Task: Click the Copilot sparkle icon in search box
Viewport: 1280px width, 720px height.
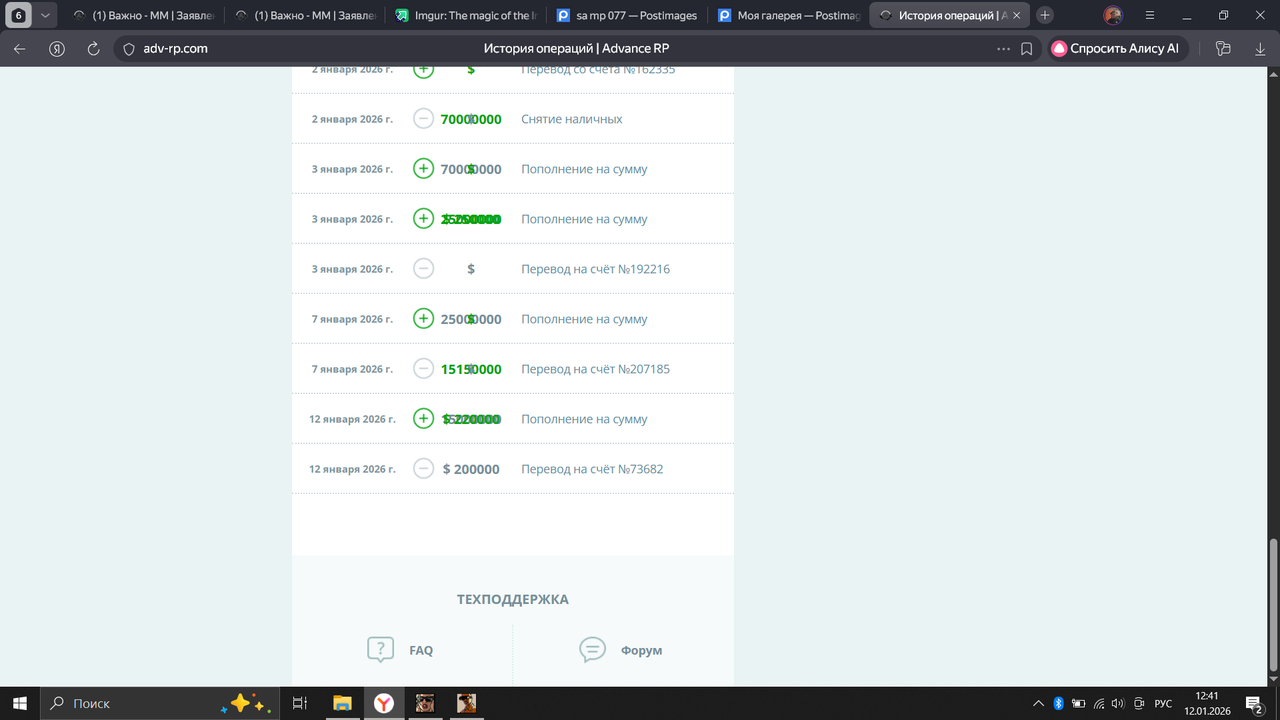Action: click(x=246, y=703)
